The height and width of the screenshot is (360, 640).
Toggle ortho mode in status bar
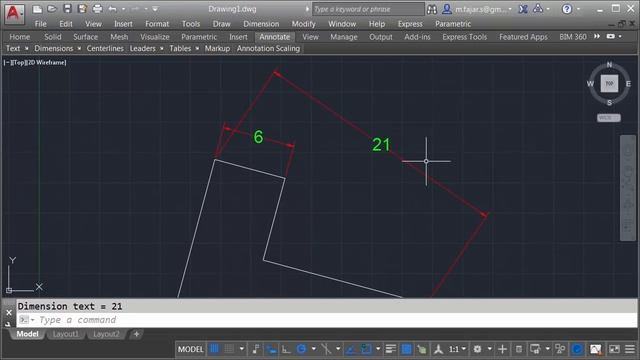[x=286, y=349]
